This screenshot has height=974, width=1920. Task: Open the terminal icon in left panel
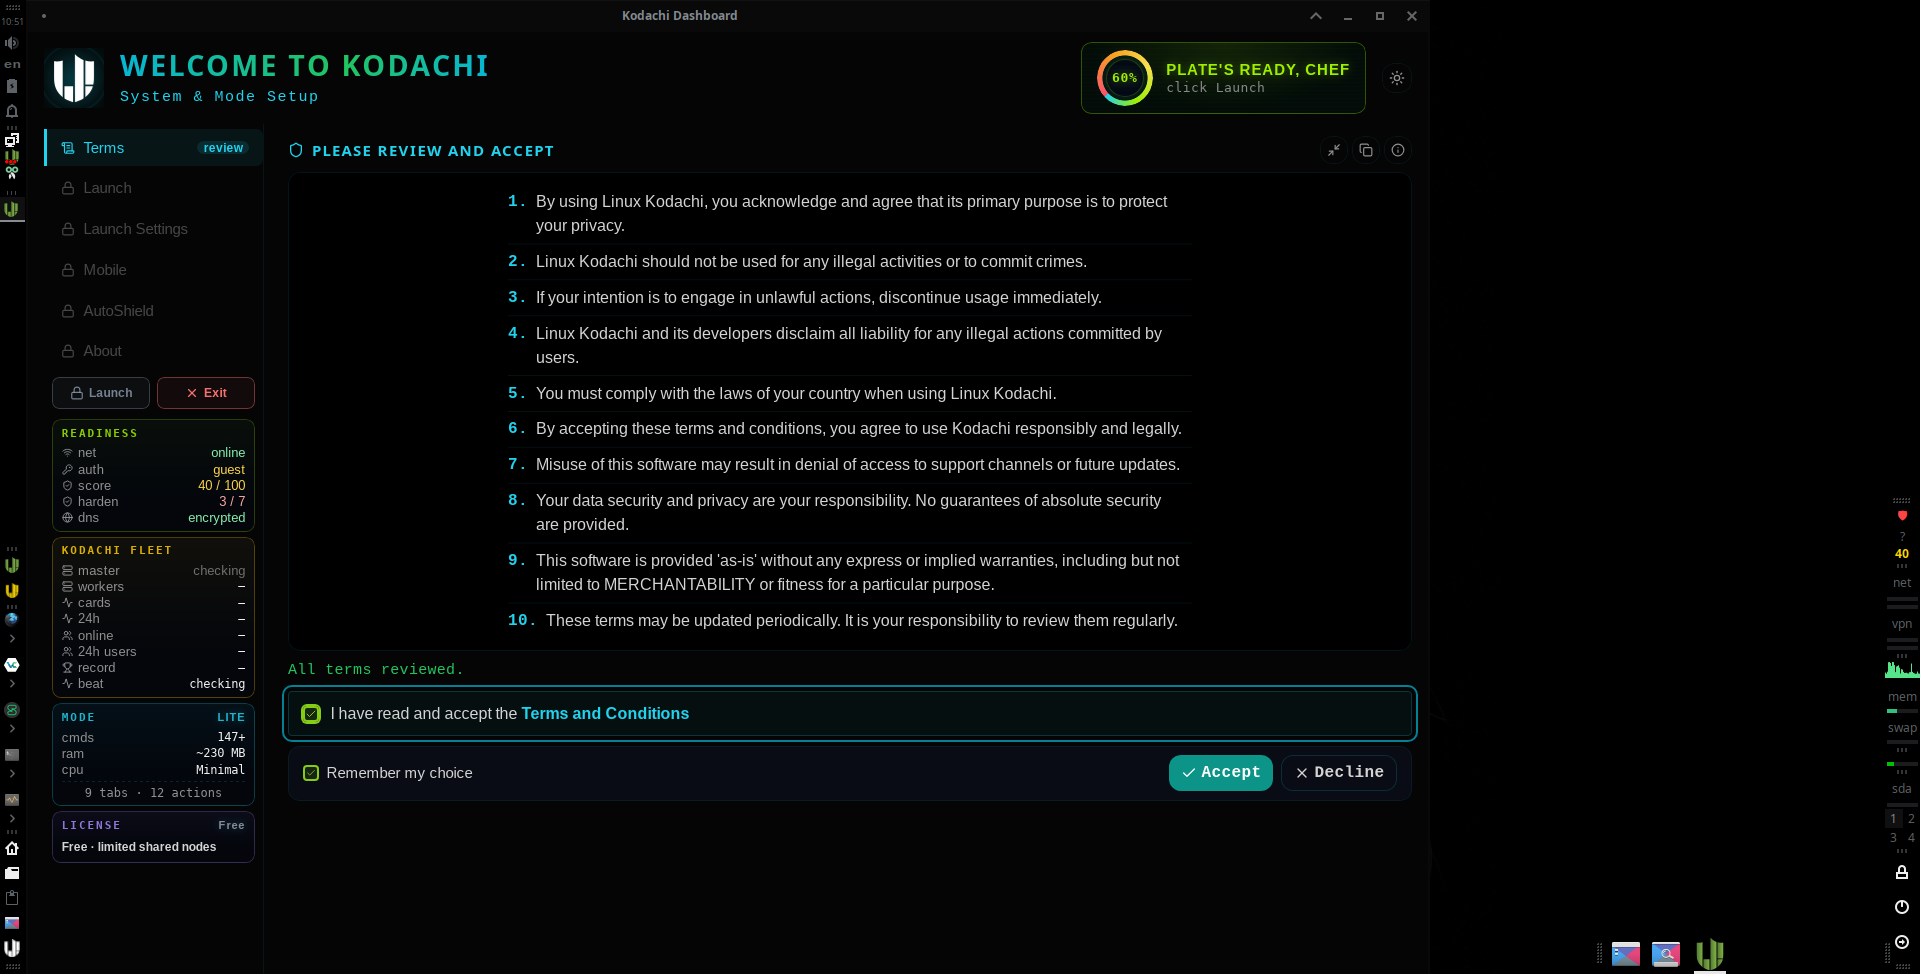pyautogui.click(x=12, y=755)
